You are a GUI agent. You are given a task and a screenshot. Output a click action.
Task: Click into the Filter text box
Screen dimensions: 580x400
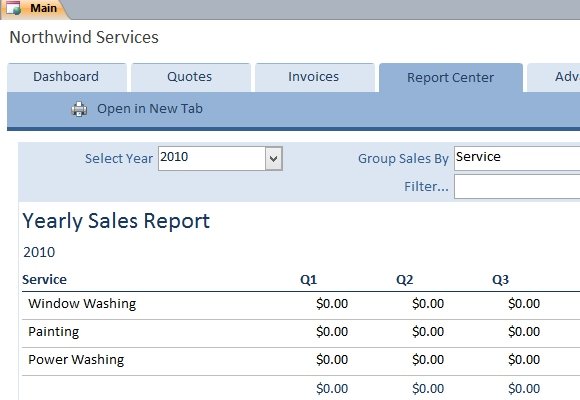tap(517, 187)
